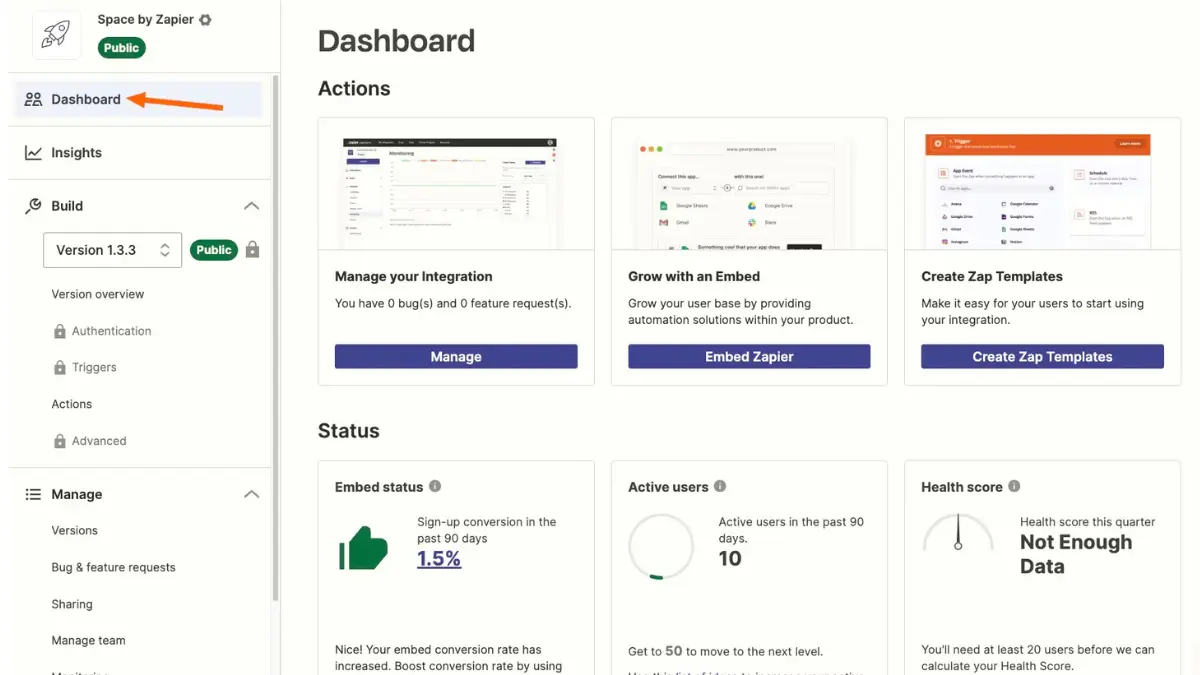Open the Embed status info tooltip icon
This screenshot has height=675, width=1200.
coord(434,487)
